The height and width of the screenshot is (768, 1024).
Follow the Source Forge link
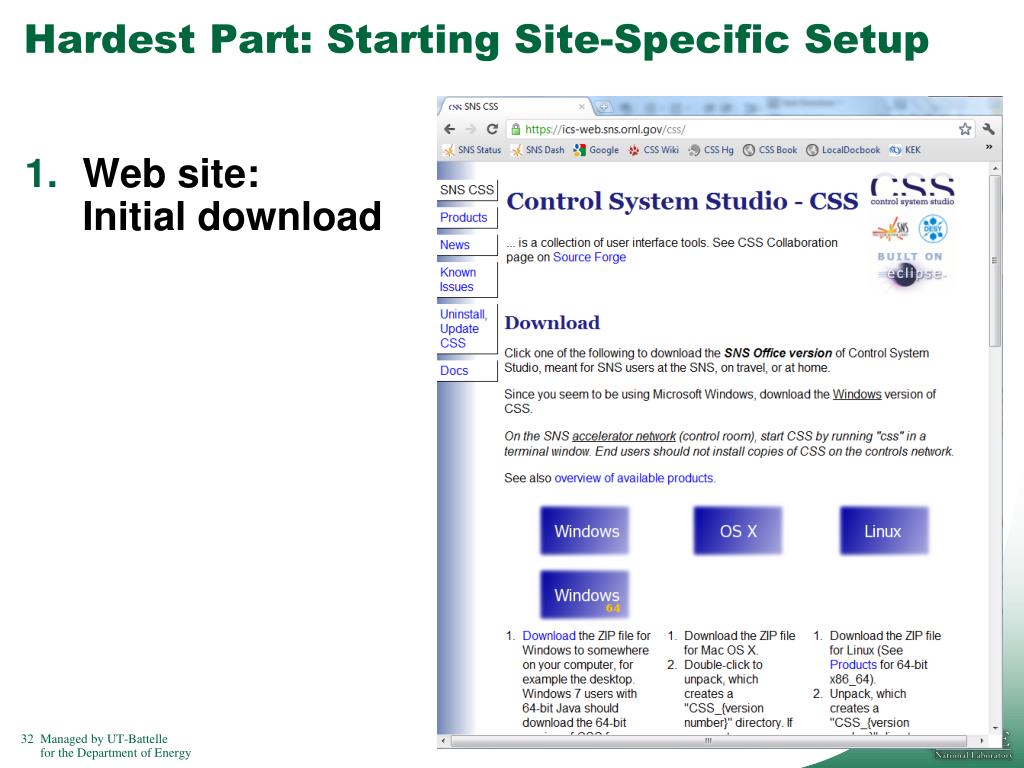[589, 257]
